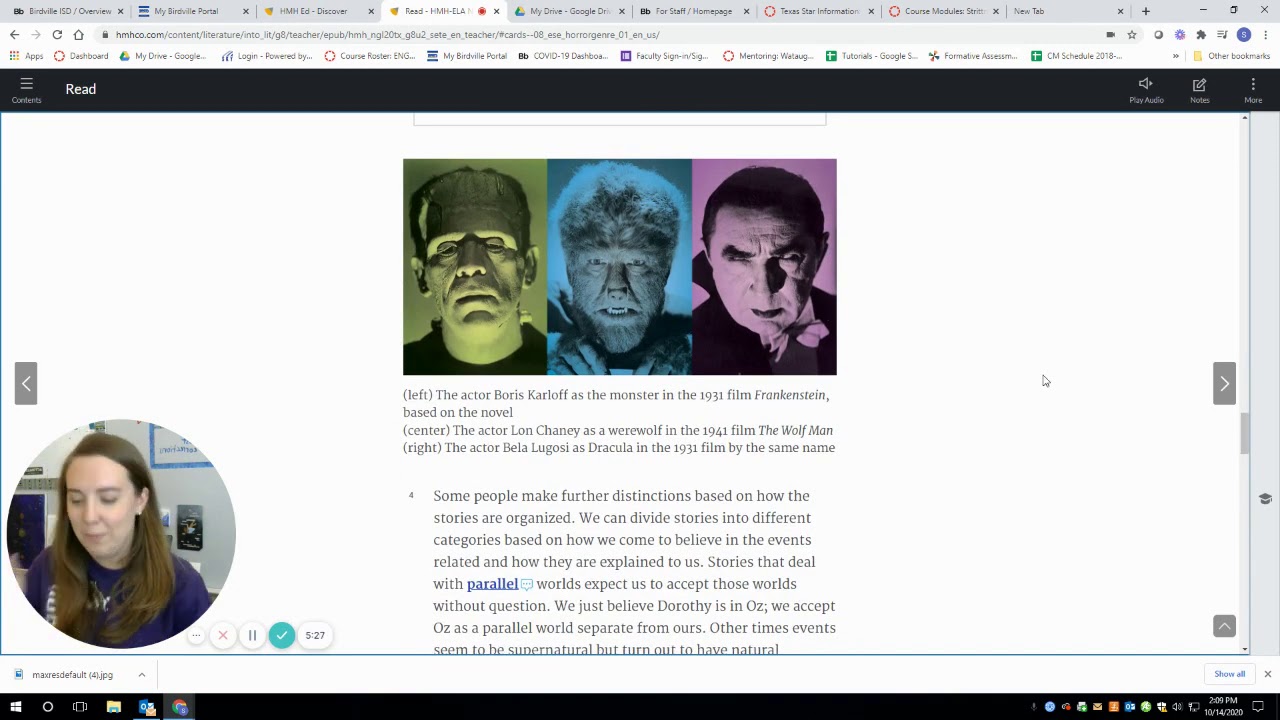Click the speech bubble icon next to parallel
Image resolution: width=1280 pixels, height=720 pixels.
(x=527, y=585)
